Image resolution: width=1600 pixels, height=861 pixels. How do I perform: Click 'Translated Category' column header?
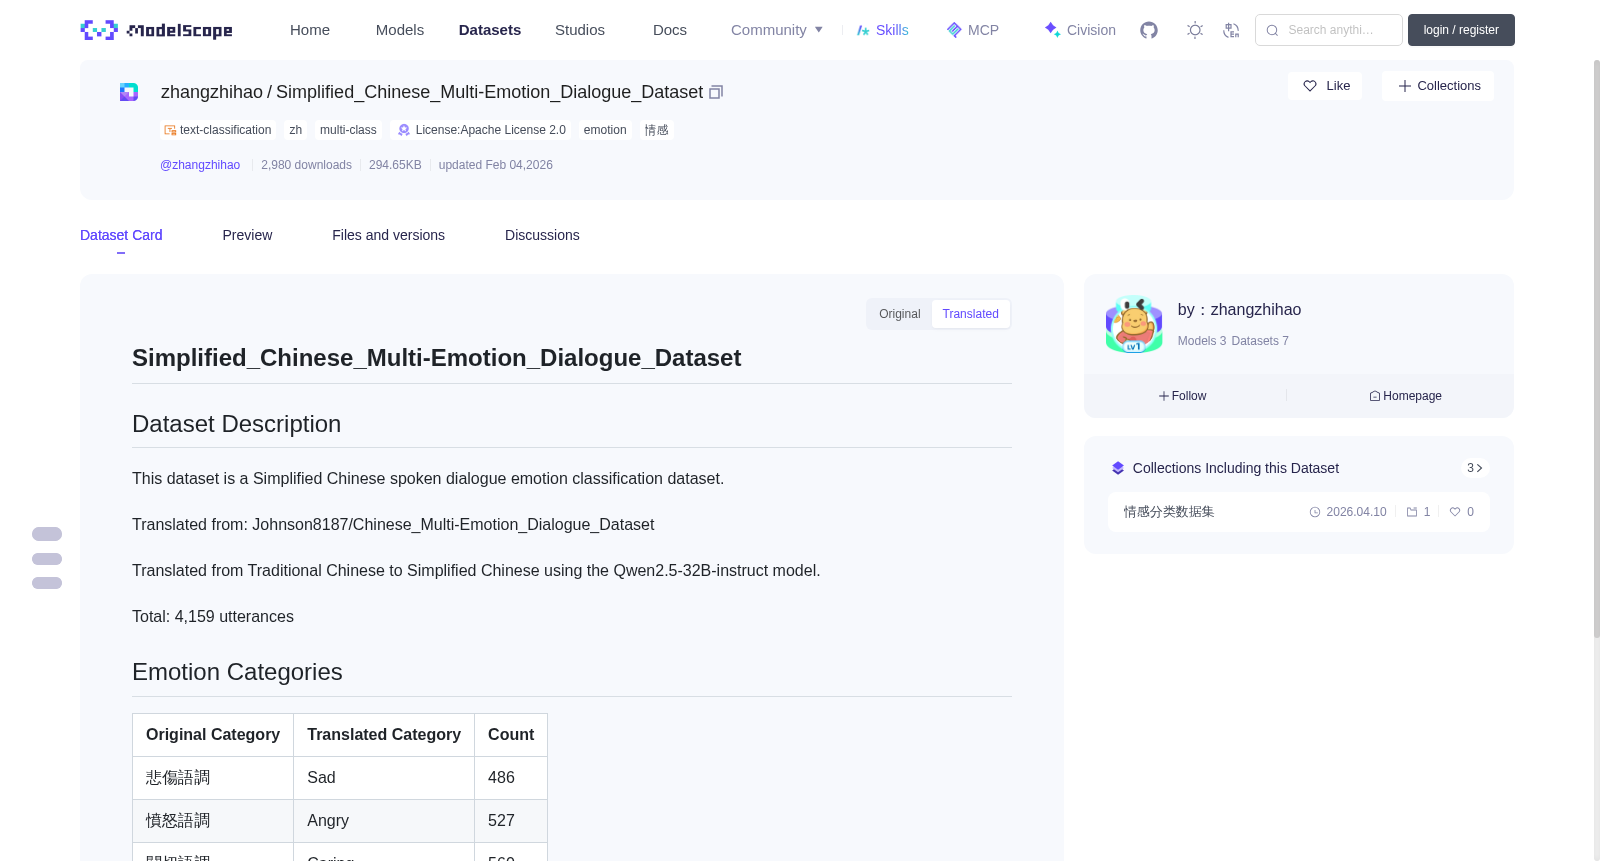384,735
